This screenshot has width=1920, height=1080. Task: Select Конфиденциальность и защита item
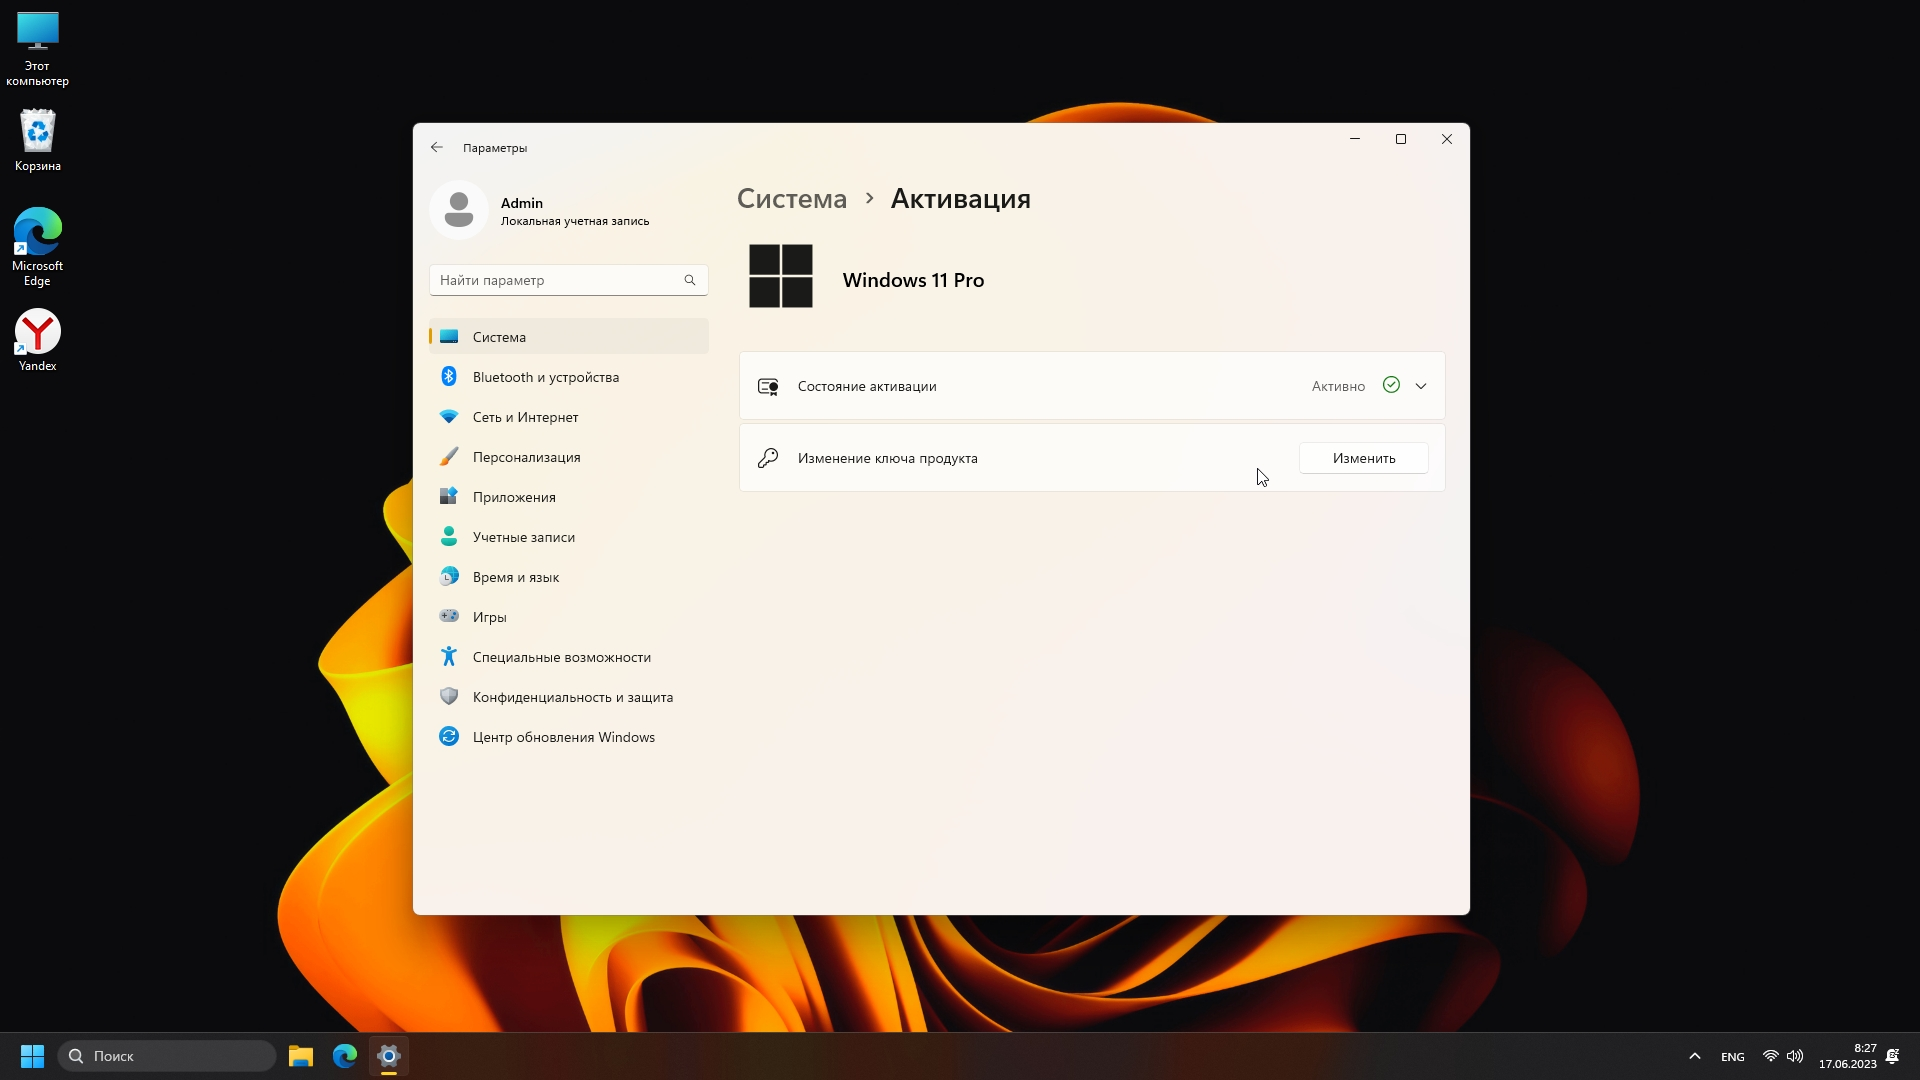point(572,697)
